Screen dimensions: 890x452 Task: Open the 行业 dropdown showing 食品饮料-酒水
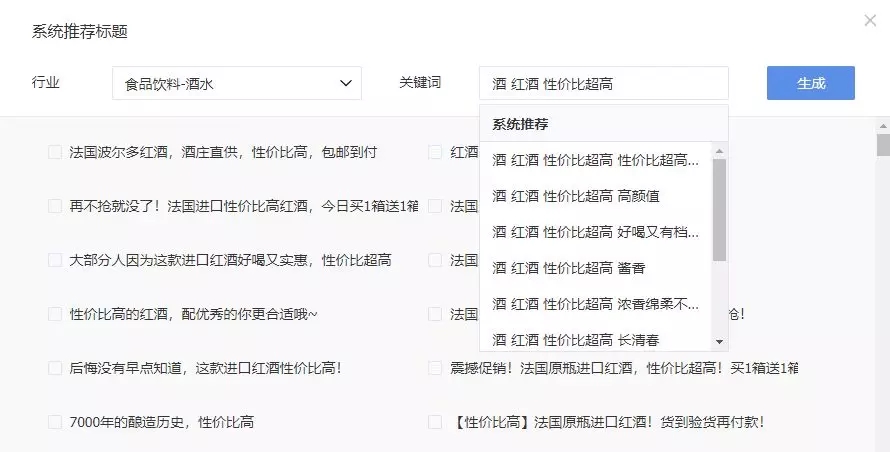[x=237, y=83]
